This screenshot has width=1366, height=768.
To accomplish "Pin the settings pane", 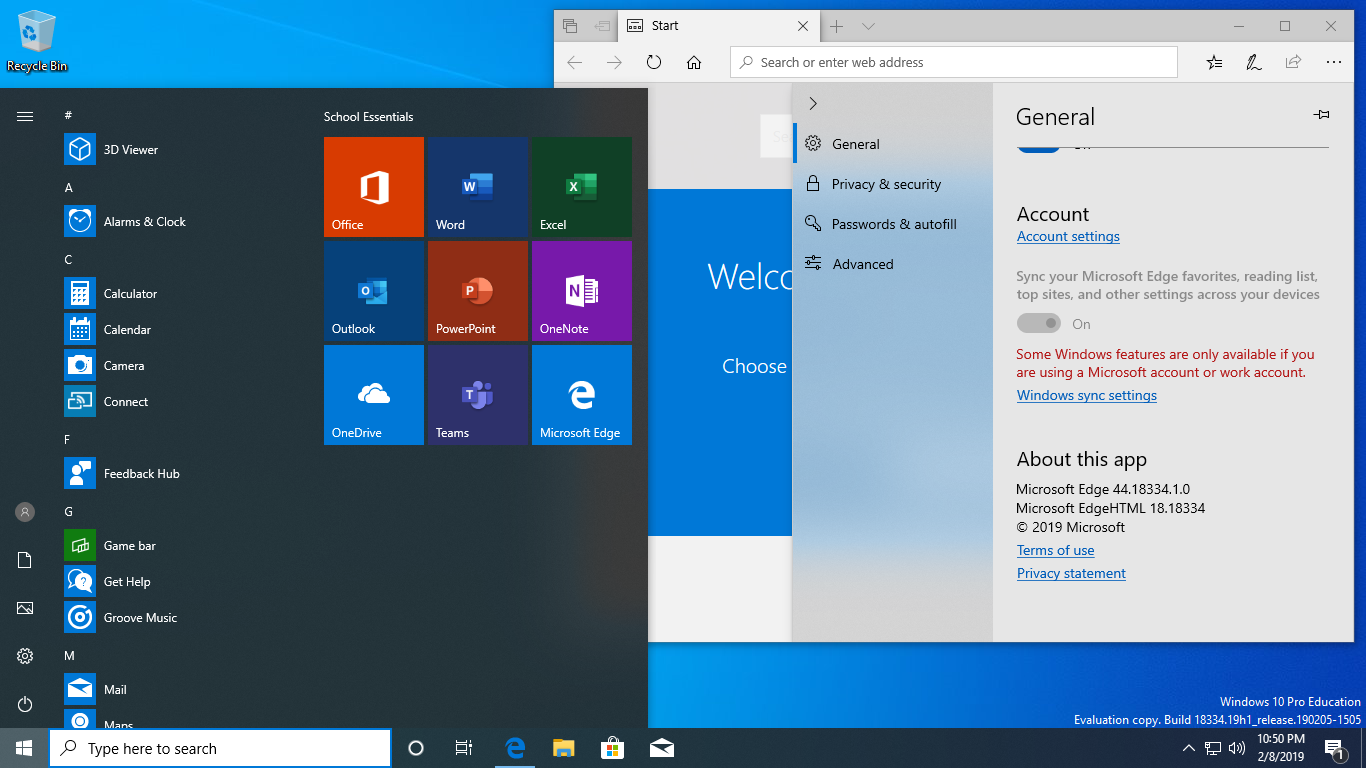I will pos(1321,115).
